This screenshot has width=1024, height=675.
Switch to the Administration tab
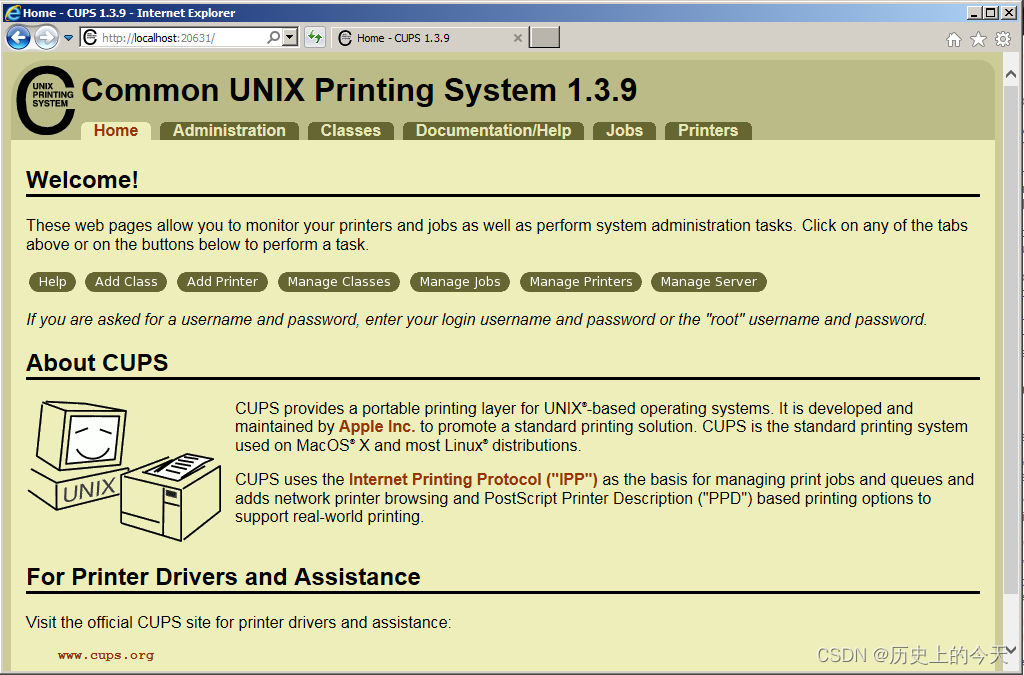click(x=229, y=131)
